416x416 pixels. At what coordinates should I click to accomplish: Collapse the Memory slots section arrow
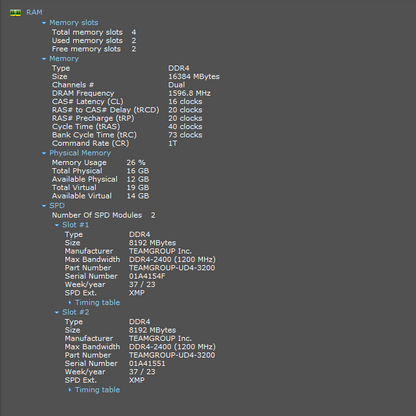[44, 23]
